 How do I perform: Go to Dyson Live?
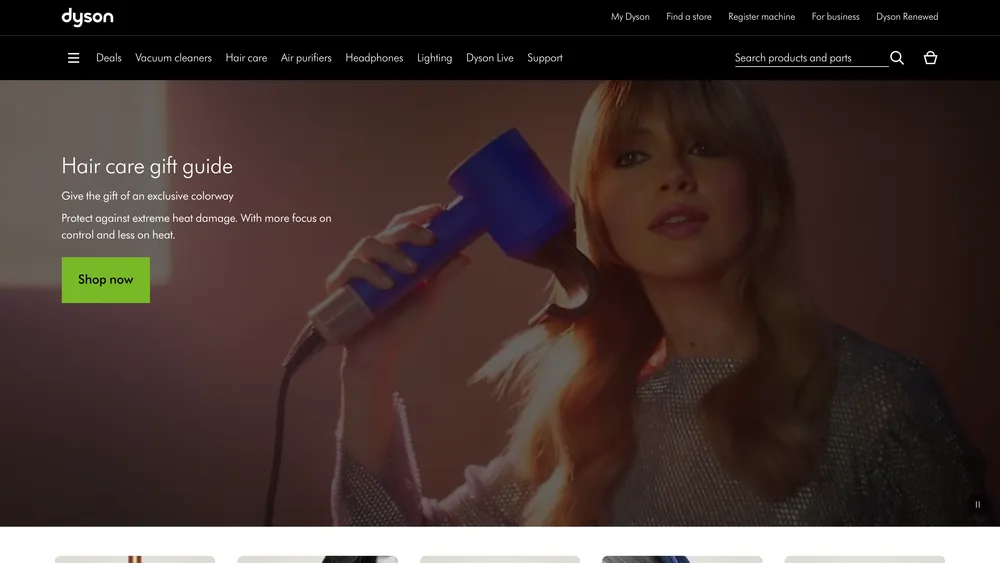490,58
